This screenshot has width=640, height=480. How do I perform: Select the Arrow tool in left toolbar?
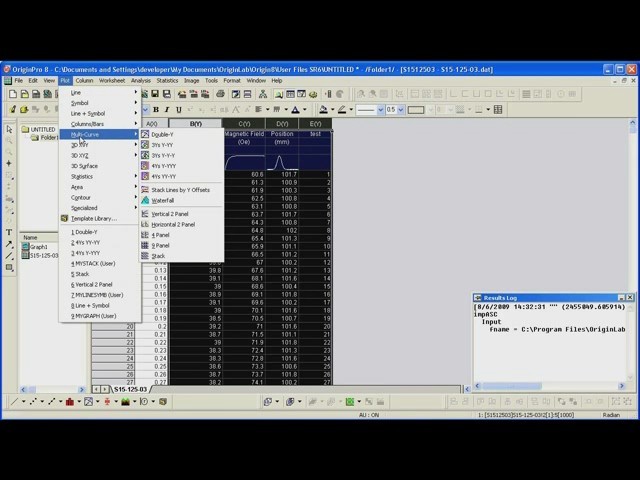(x=9, y=244)
